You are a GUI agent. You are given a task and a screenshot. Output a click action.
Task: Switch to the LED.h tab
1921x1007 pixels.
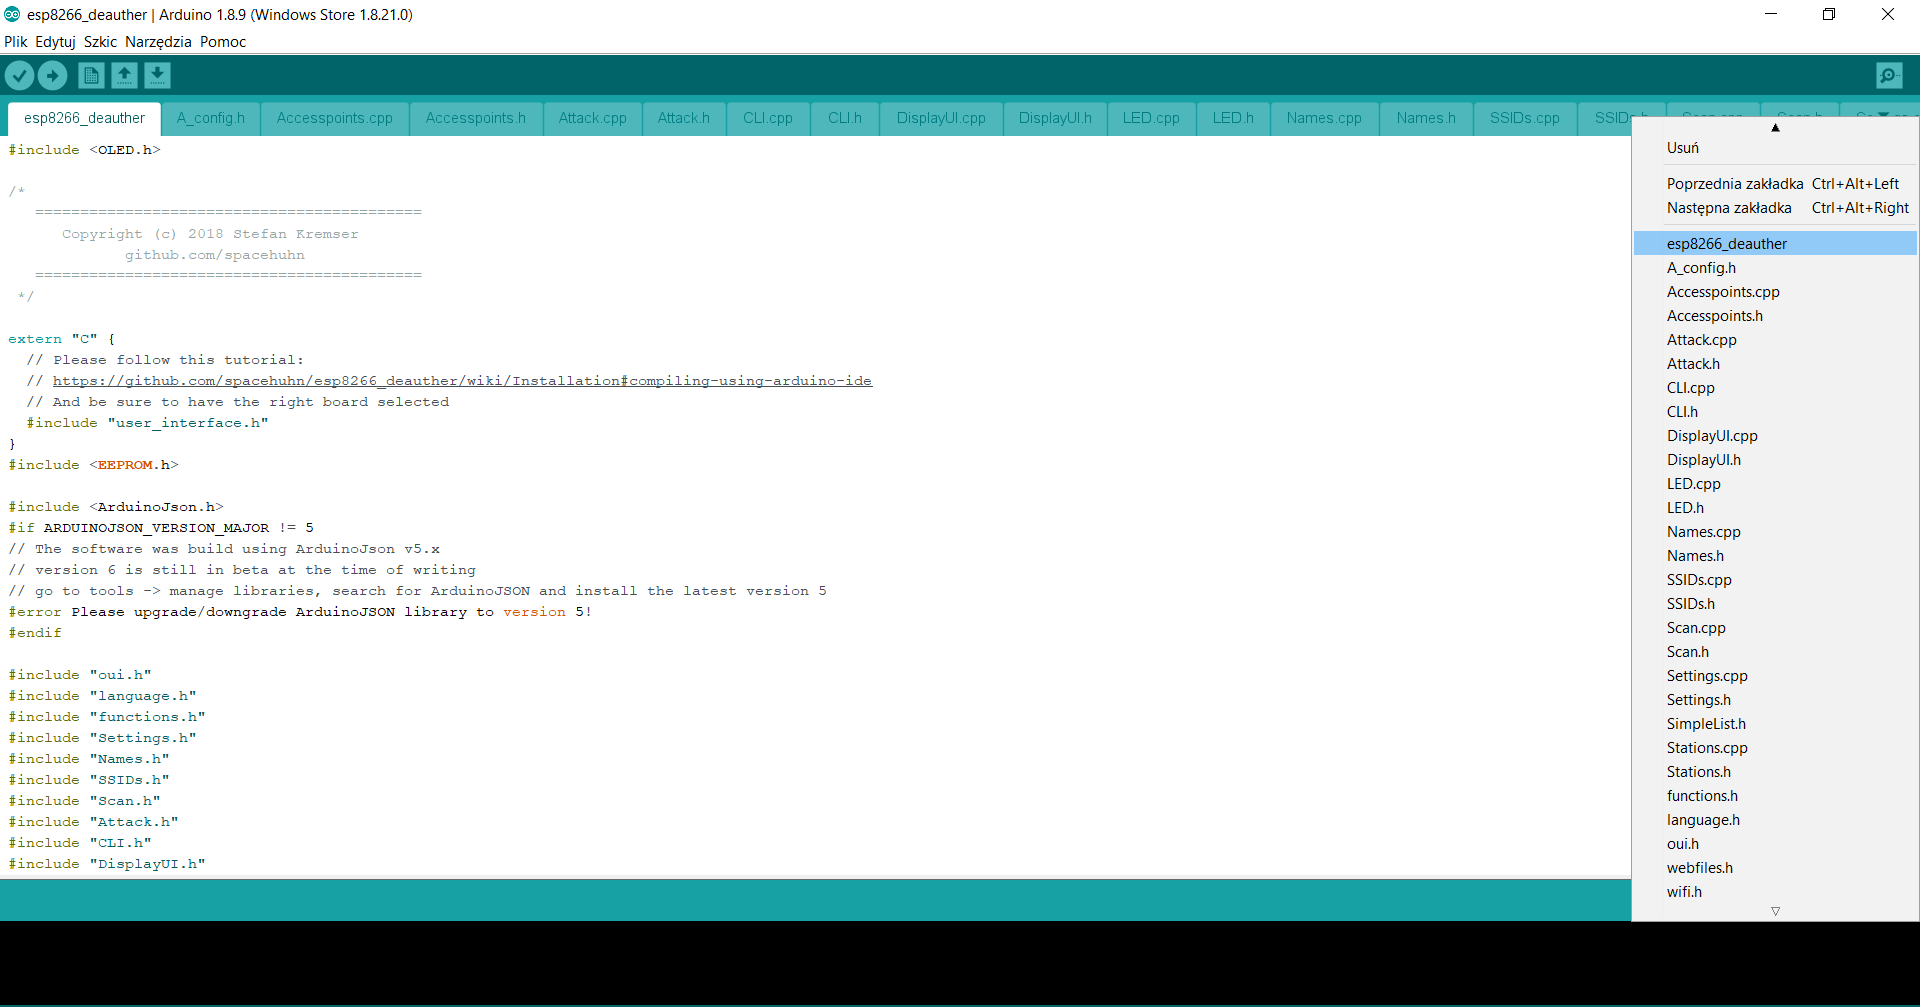1233,118
